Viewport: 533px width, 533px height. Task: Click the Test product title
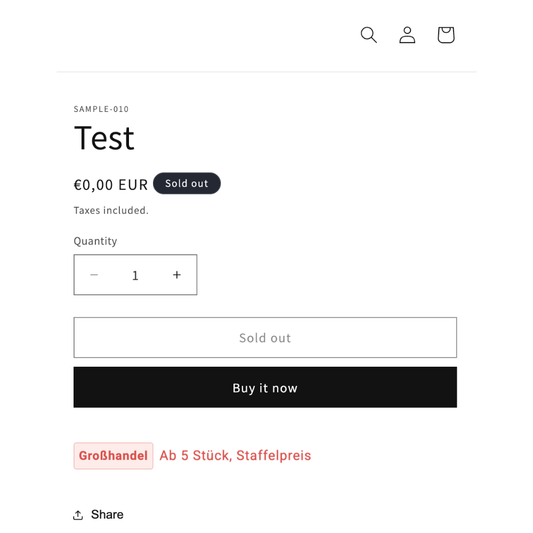(104, 138)
